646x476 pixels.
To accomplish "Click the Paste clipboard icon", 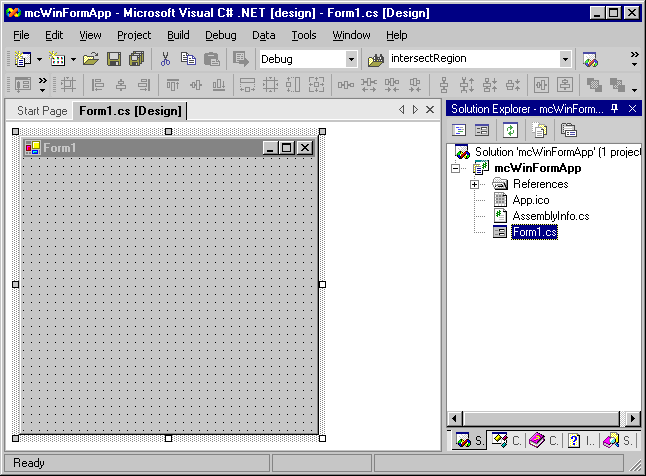I will [x=211, y=59].
